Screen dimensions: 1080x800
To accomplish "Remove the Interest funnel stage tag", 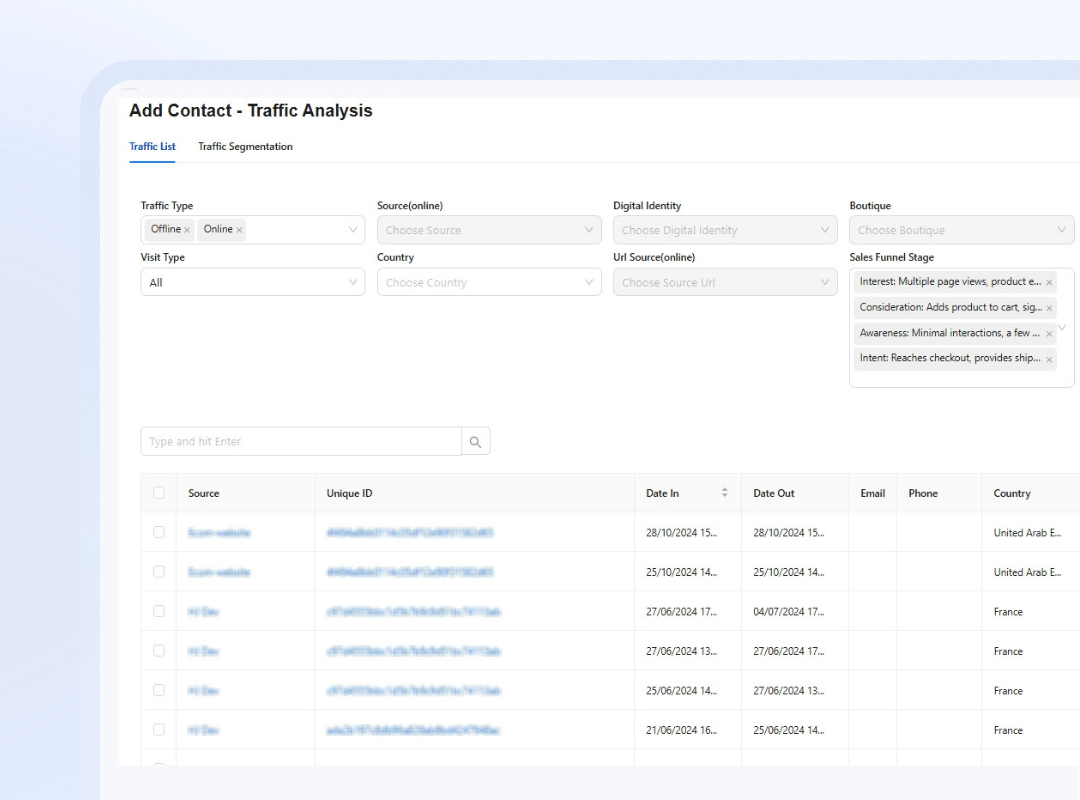I will pos(1049,283).
